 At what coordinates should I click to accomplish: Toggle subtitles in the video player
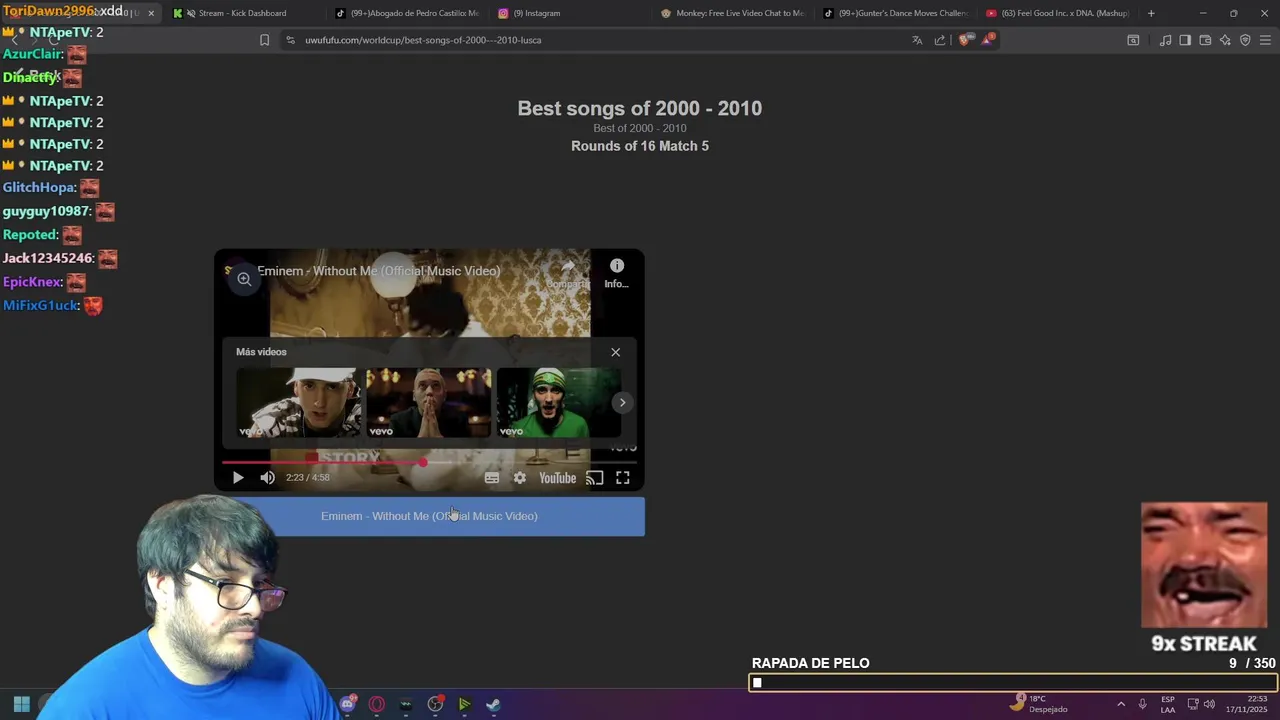pos(492,478)
